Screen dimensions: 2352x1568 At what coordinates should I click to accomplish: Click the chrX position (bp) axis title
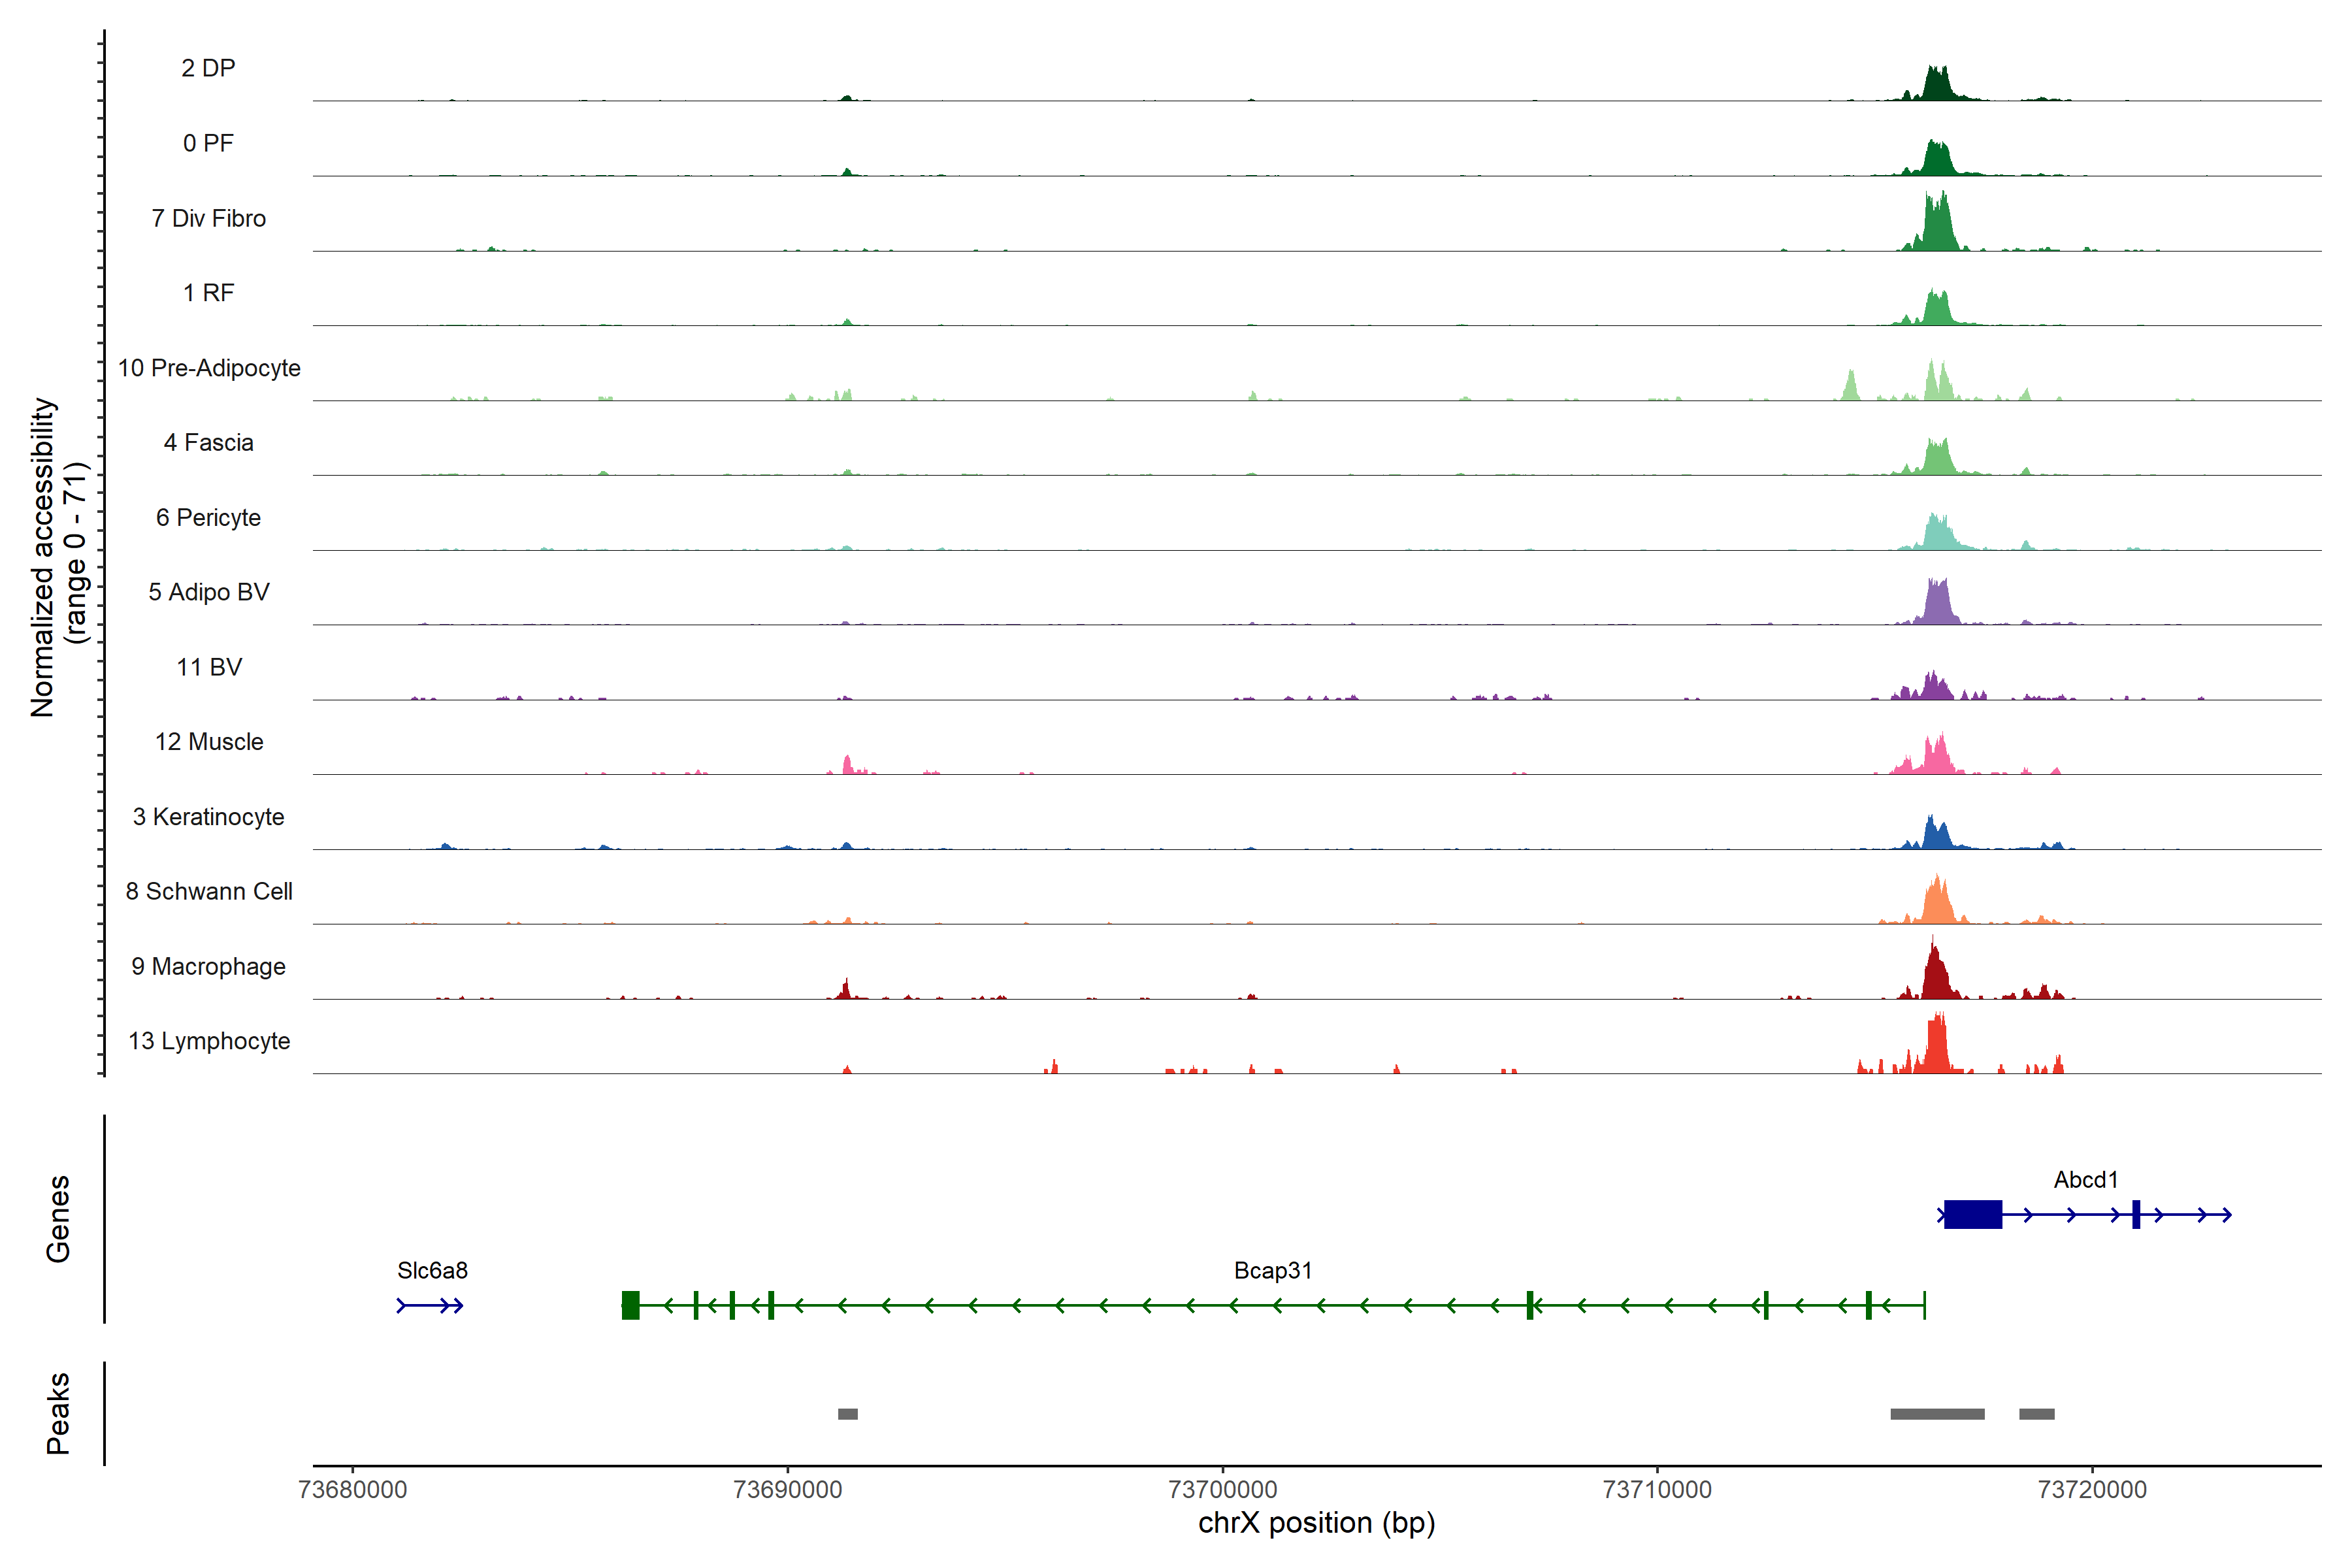pos(1316,1523)
